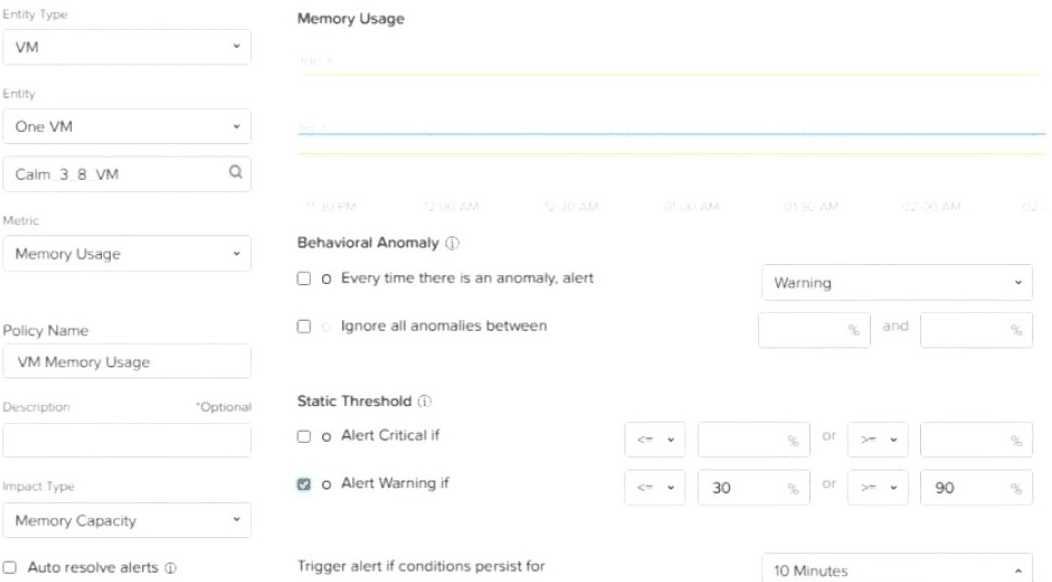Check the 'Ignore all anomalies between' option

click(x=304, y=327)
